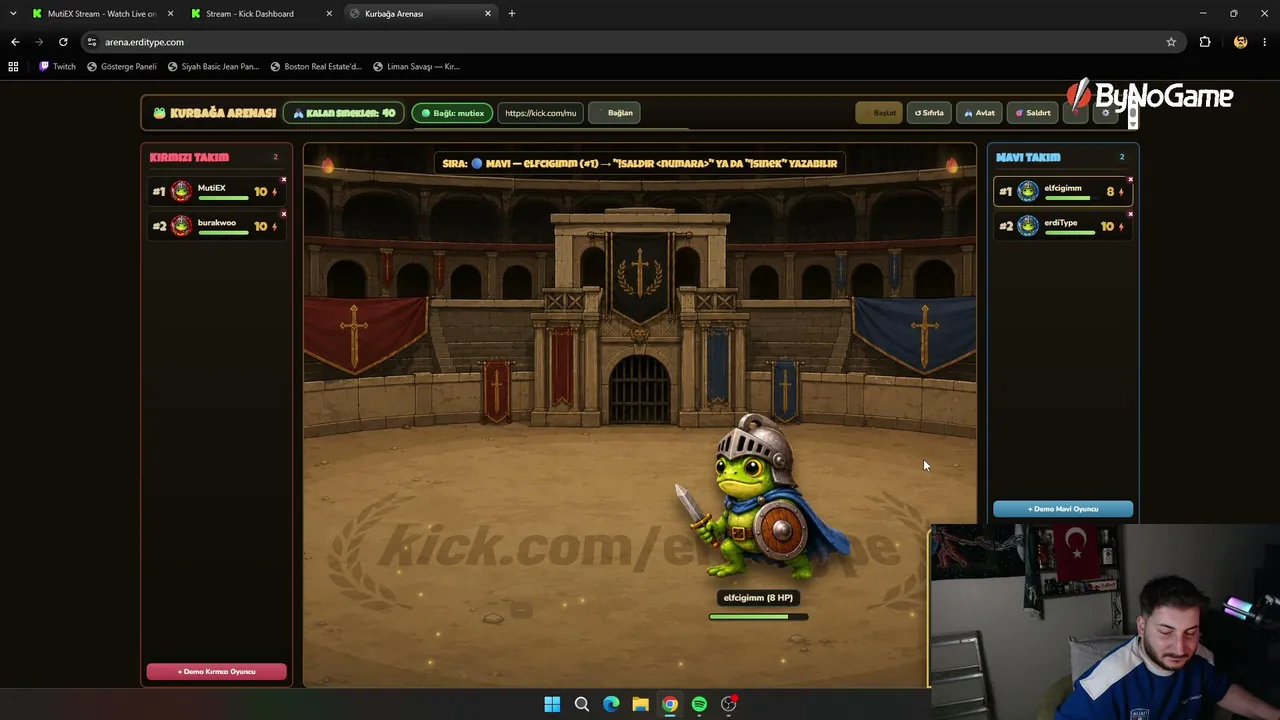Click the Mavi Takım header
This screenshot has width=1280, height=720.
[1028, 157]
